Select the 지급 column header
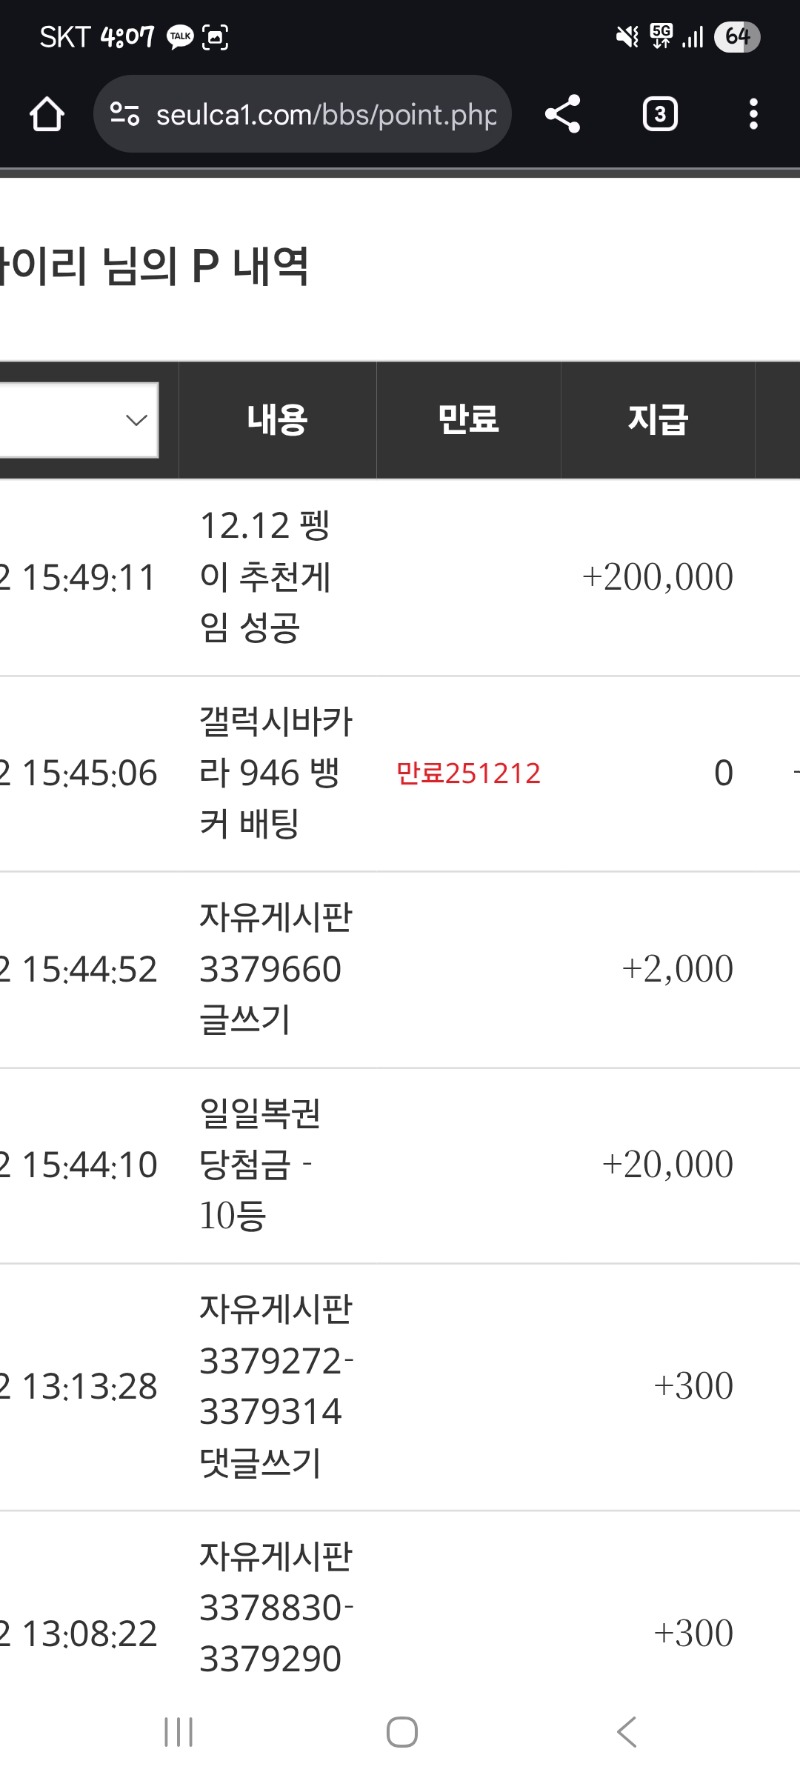This screenshot has width=800, height=1778. point(659,420)
